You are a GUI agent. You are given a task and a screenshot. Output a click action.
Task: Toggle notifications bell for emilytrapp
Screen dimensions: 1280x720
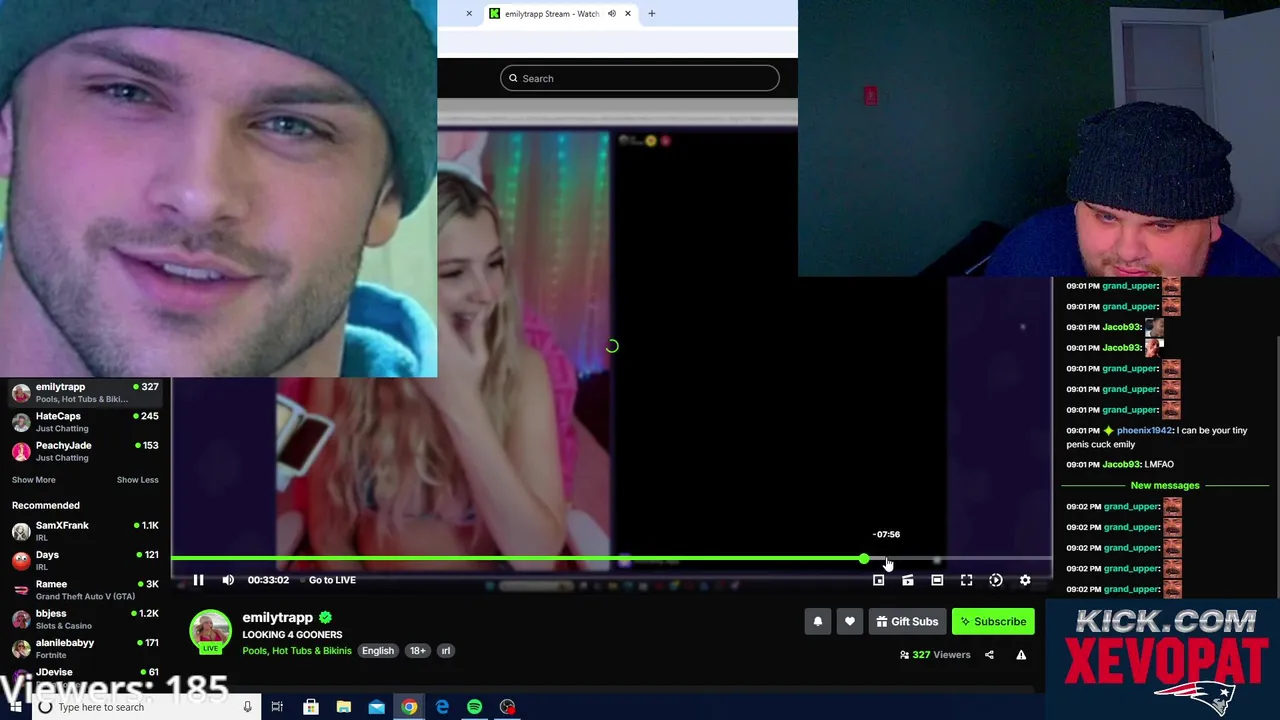tap(818, 622)
